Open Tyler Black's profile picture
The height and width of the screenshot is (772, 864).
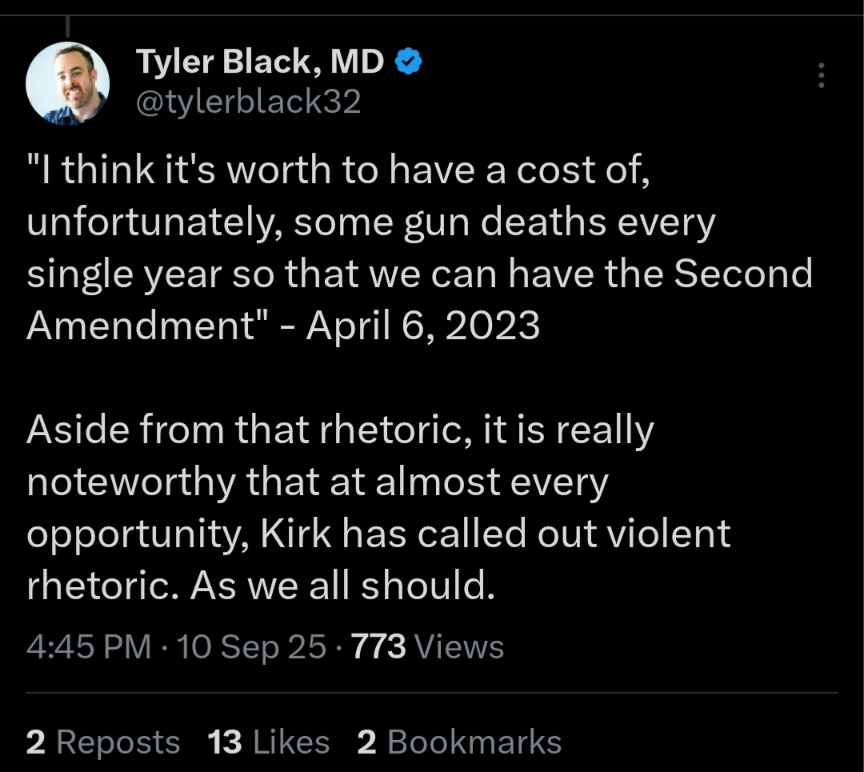67,83
